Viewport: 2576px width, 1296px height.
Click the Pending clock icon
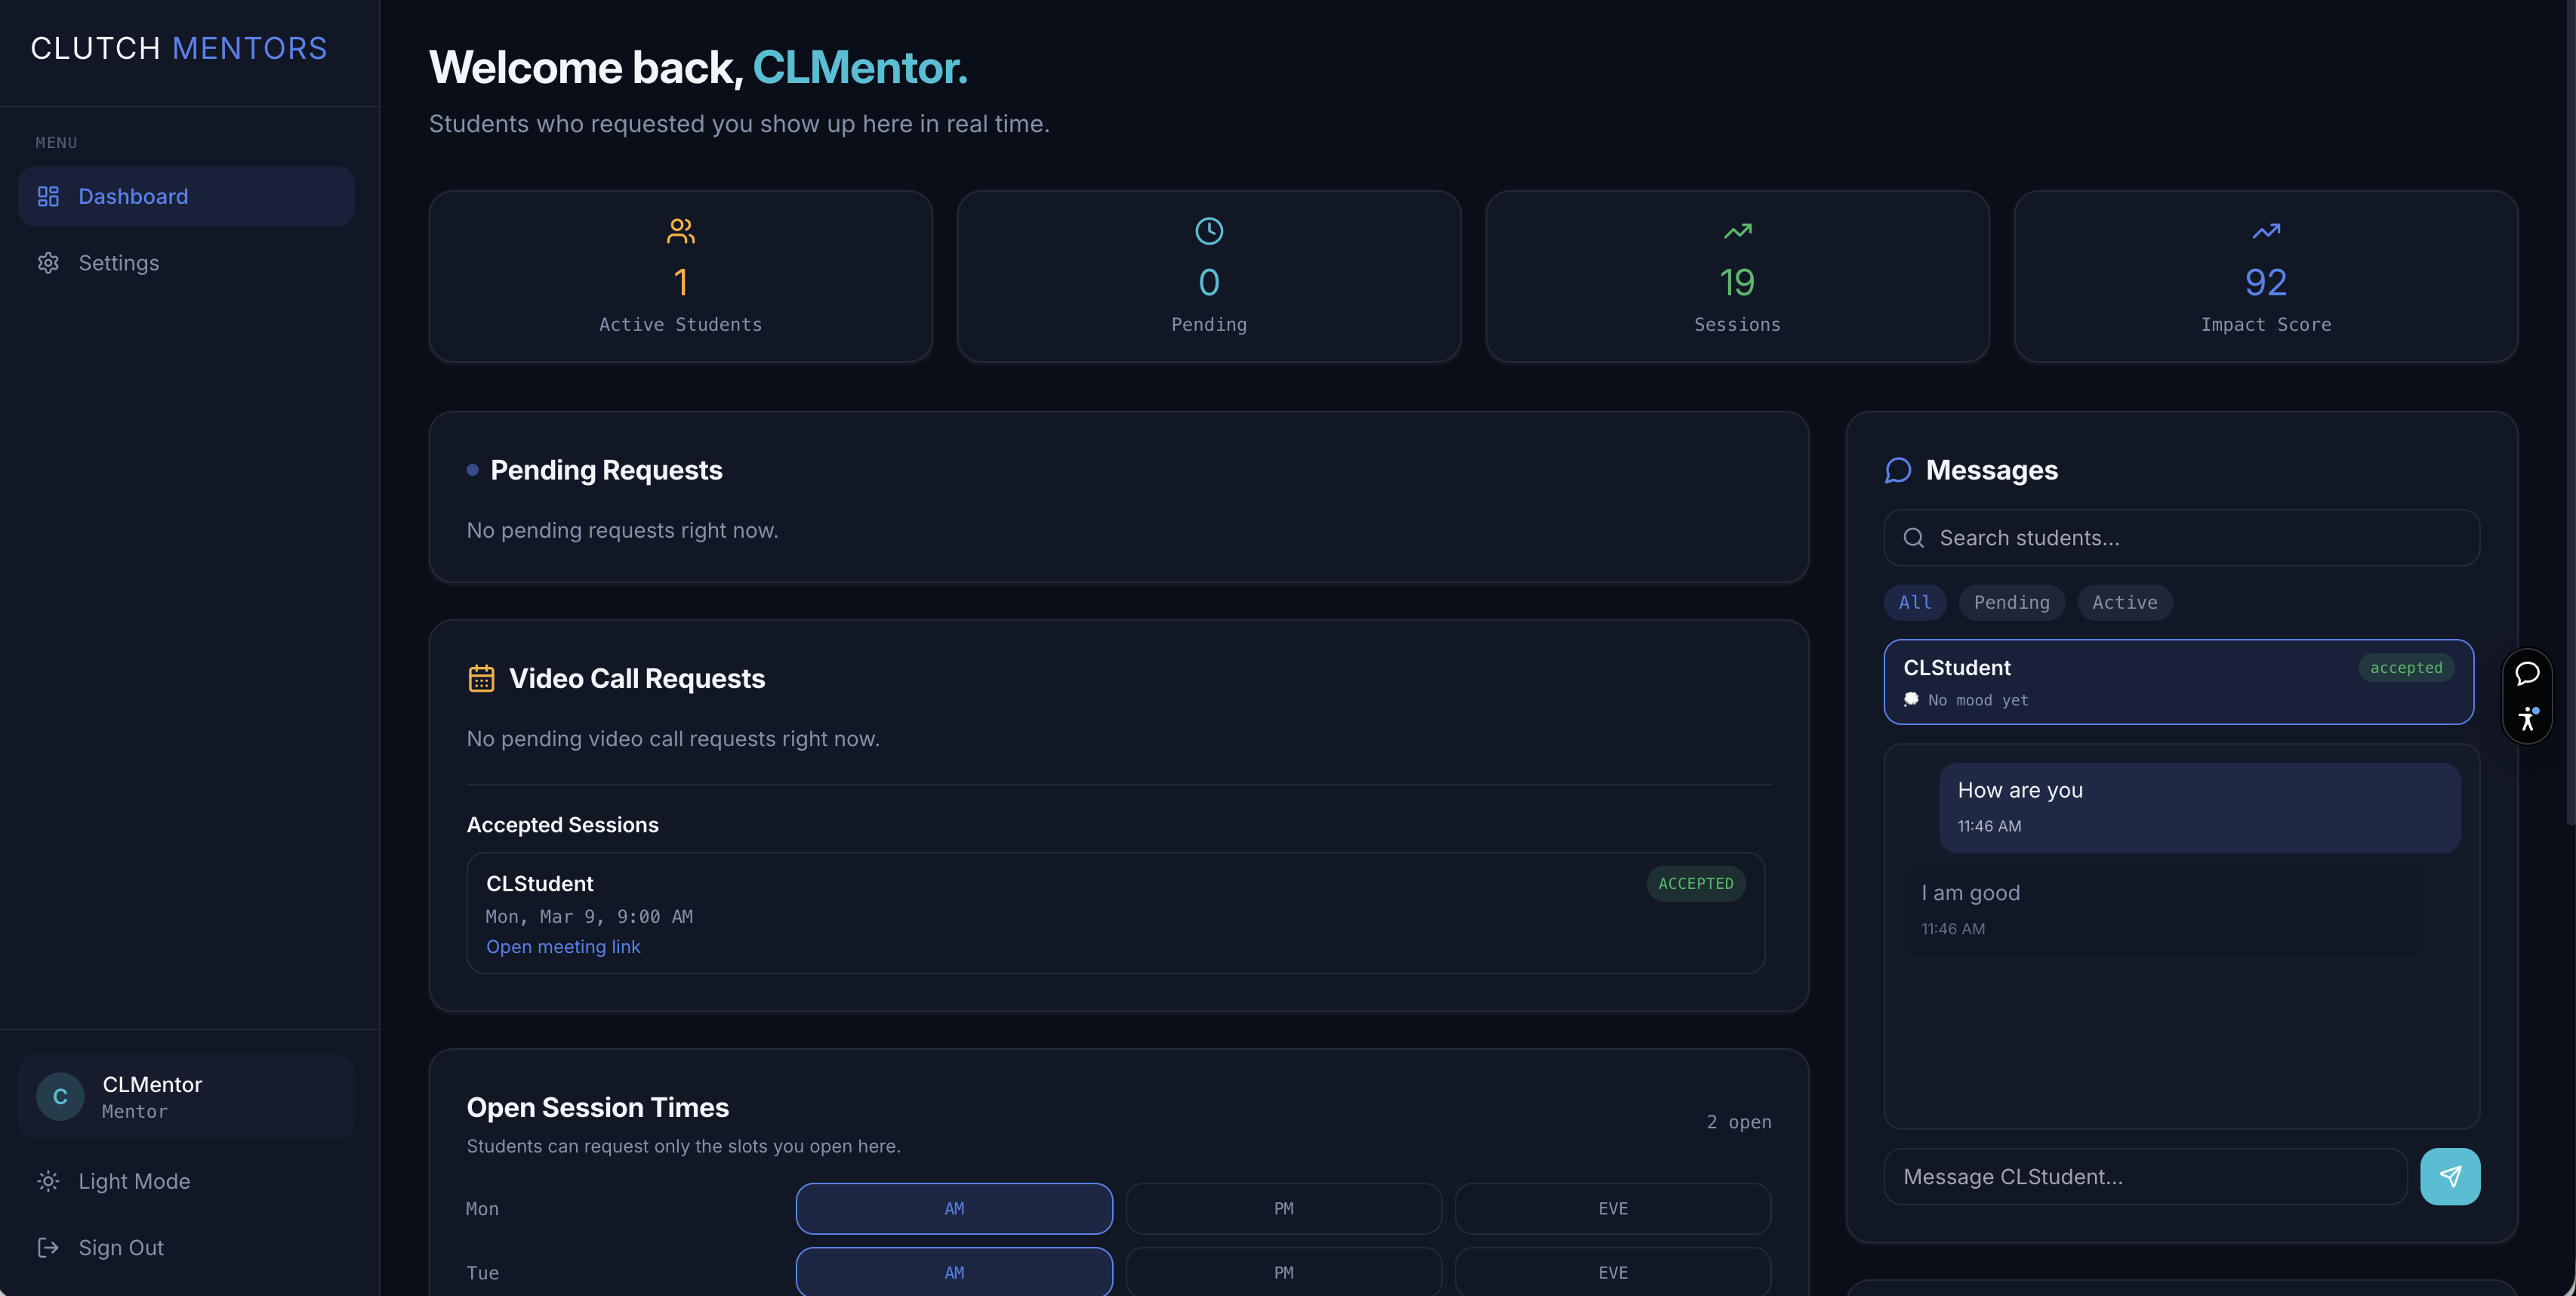[x=1208, y=231]
